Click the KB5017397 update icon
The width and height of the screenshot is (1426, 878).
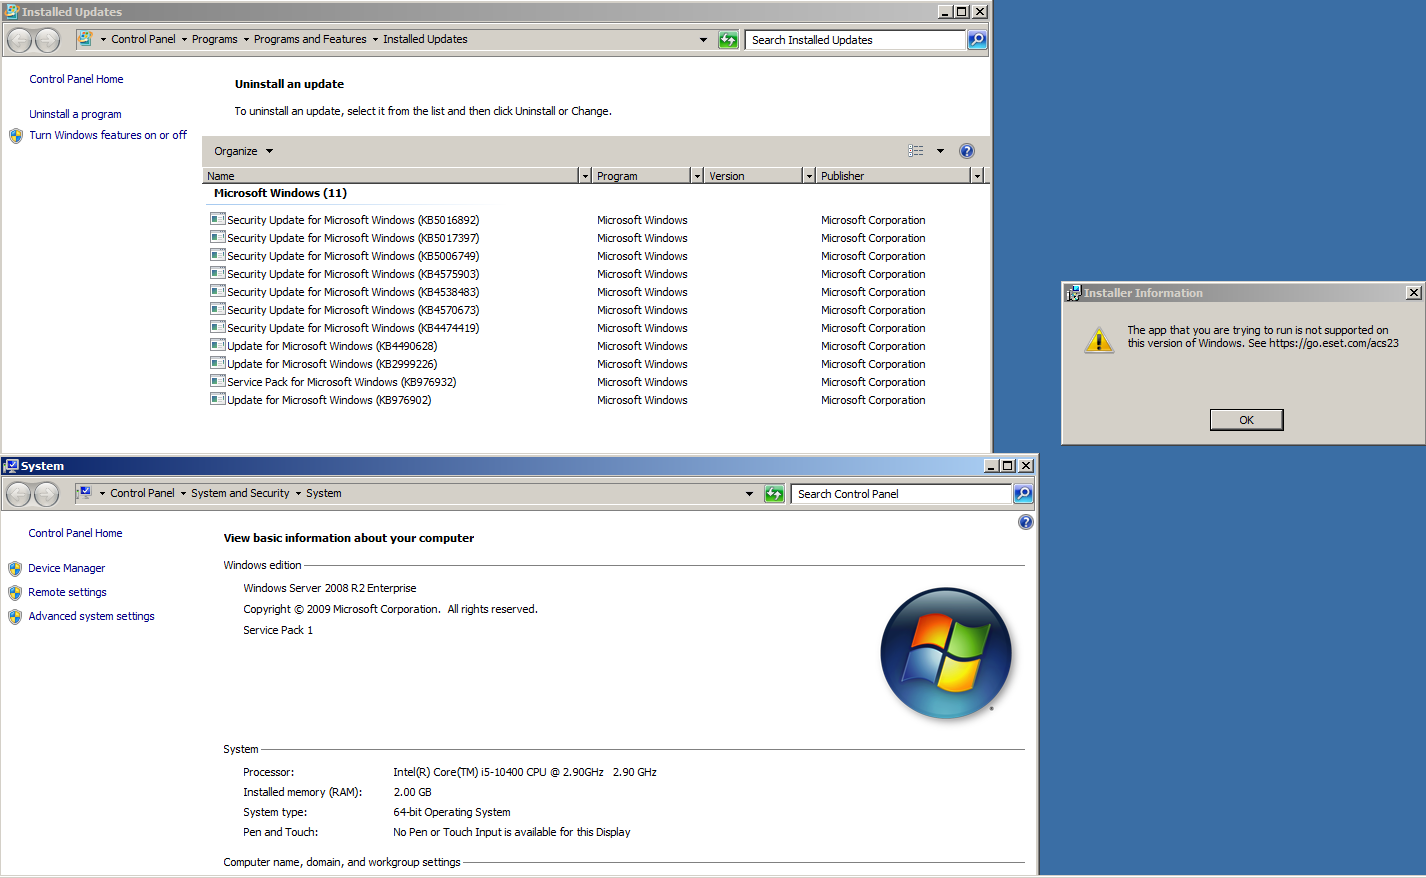tap(217, 237)
